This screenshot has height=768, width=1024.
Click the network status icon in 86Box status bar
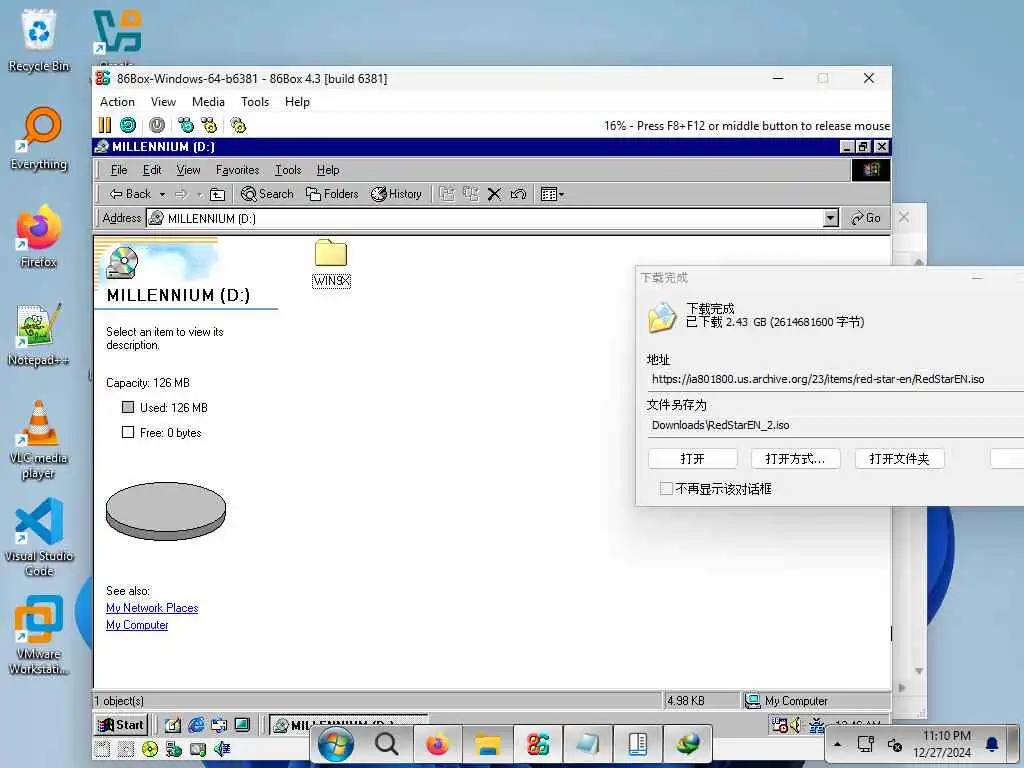point(173,749)
